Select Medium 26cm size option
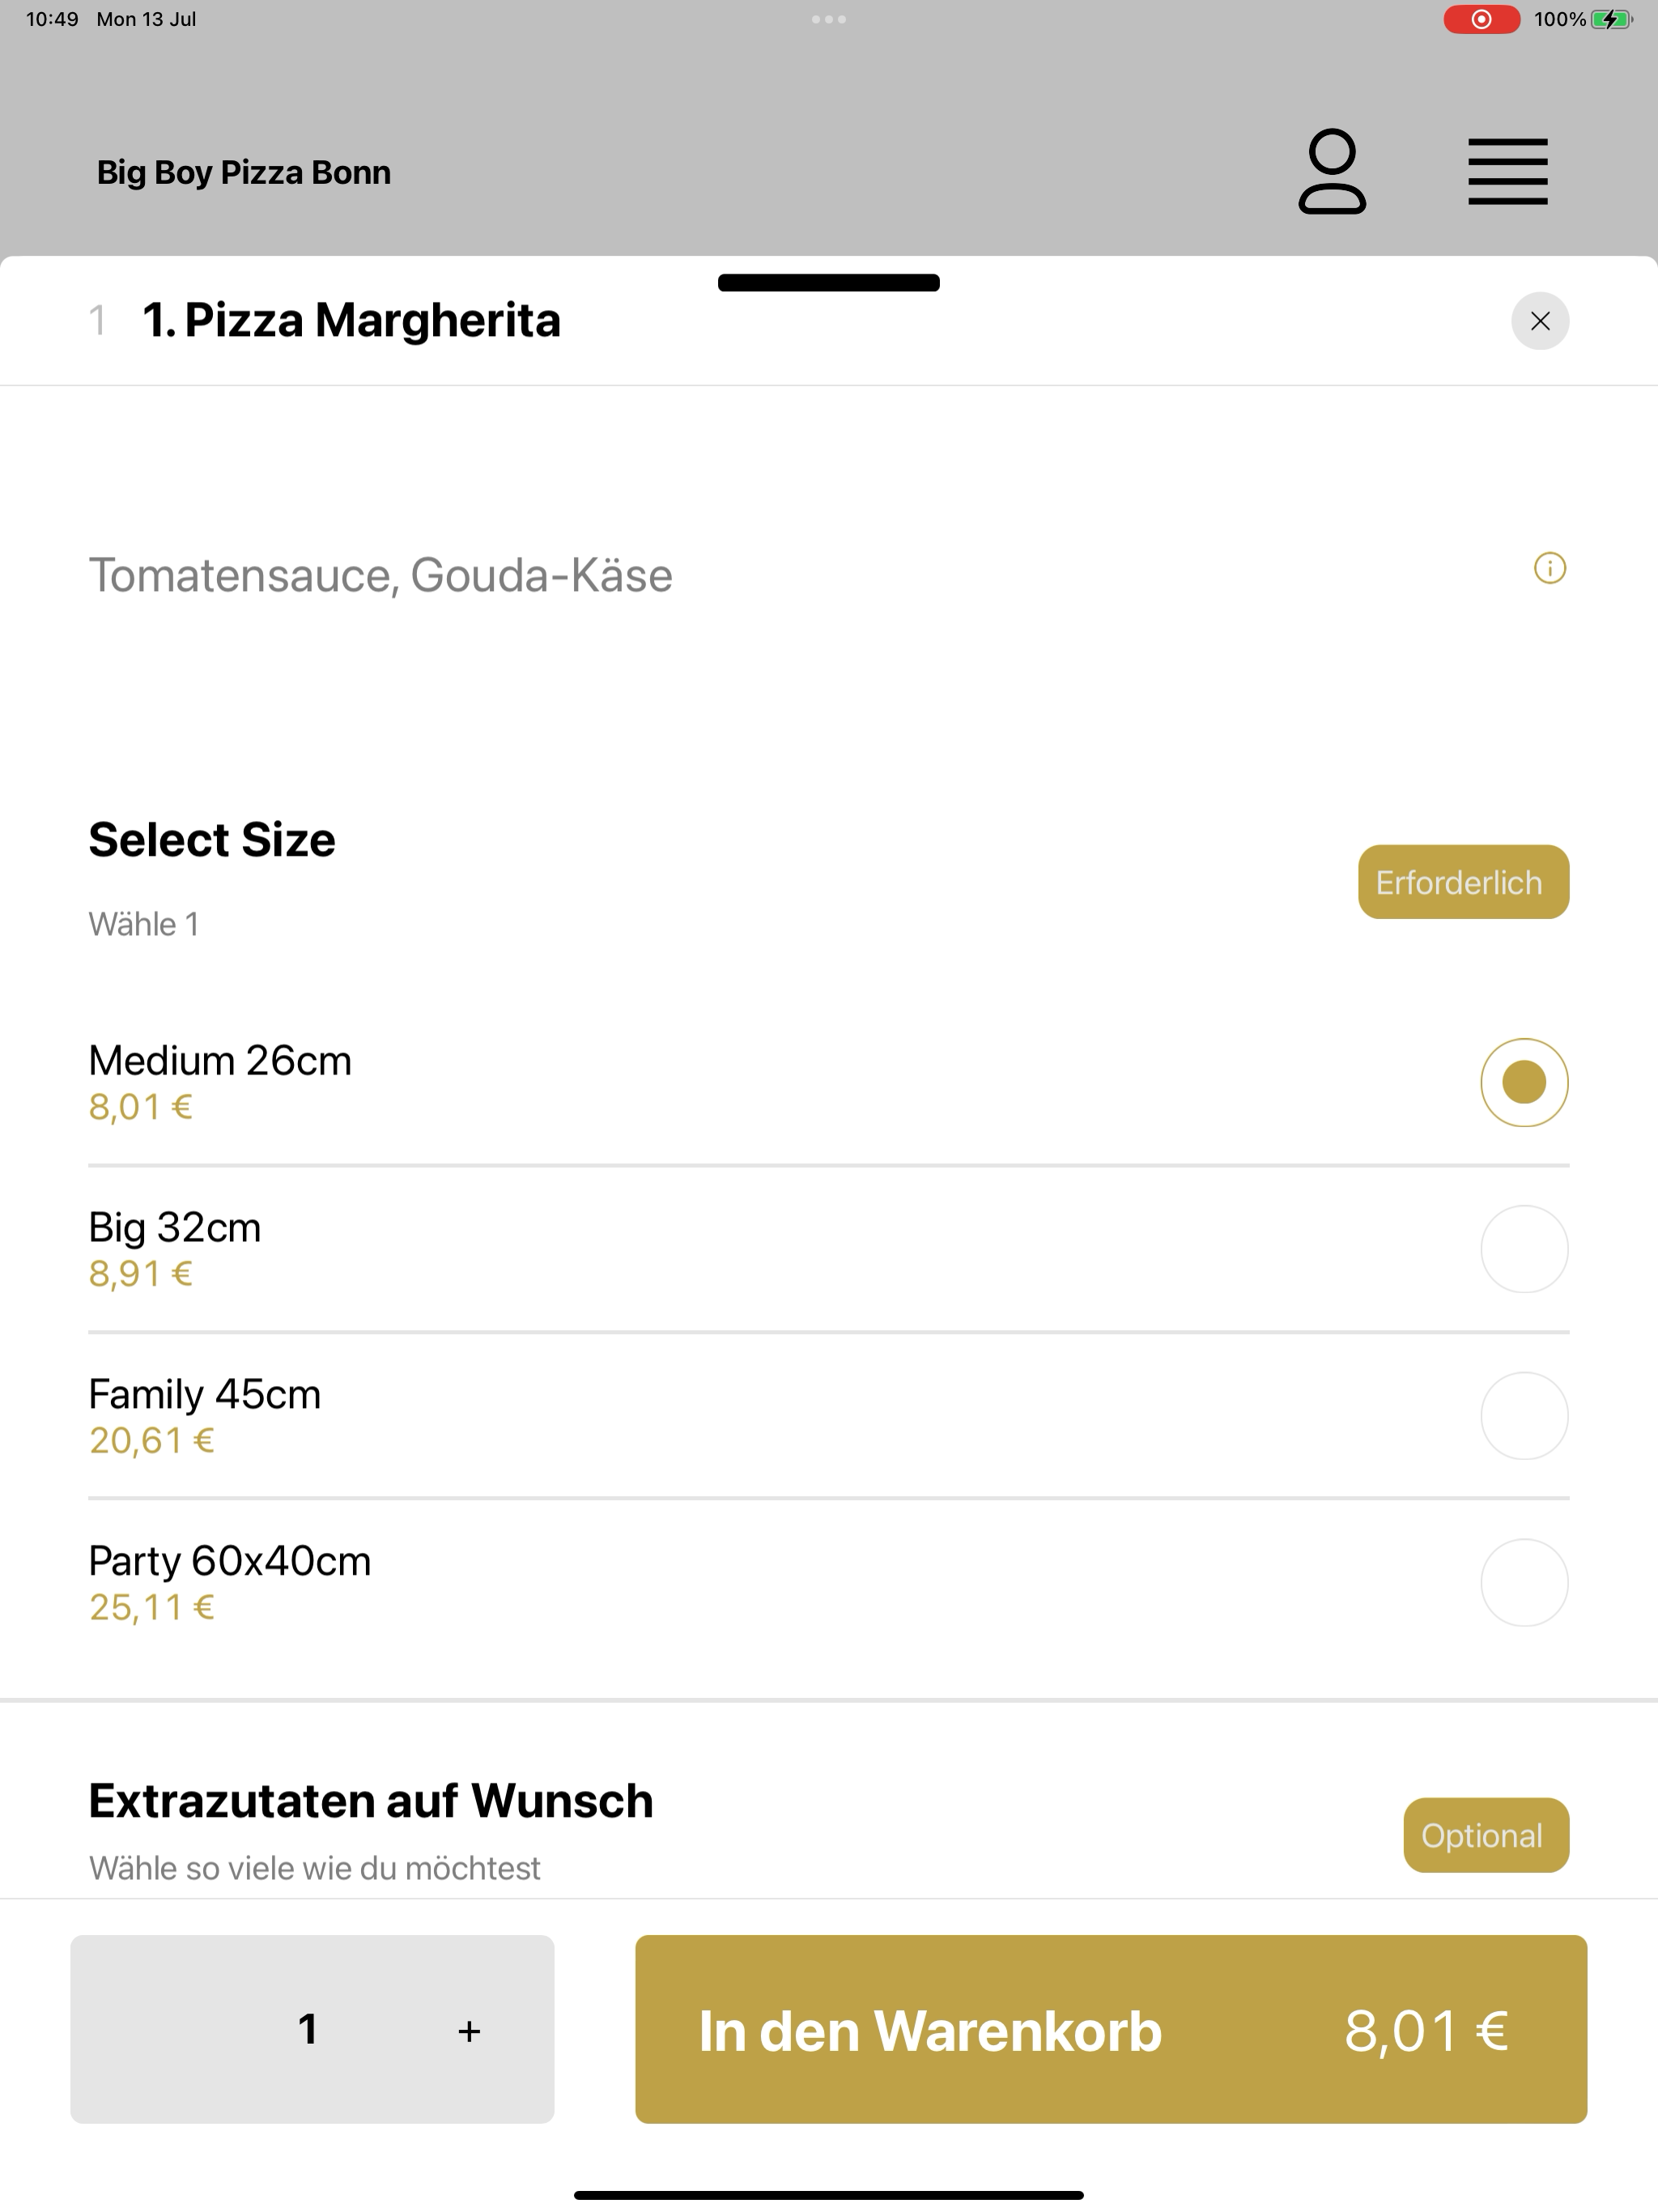Viewport: 1658px width, 2212px height. tap(1523, 1082)
